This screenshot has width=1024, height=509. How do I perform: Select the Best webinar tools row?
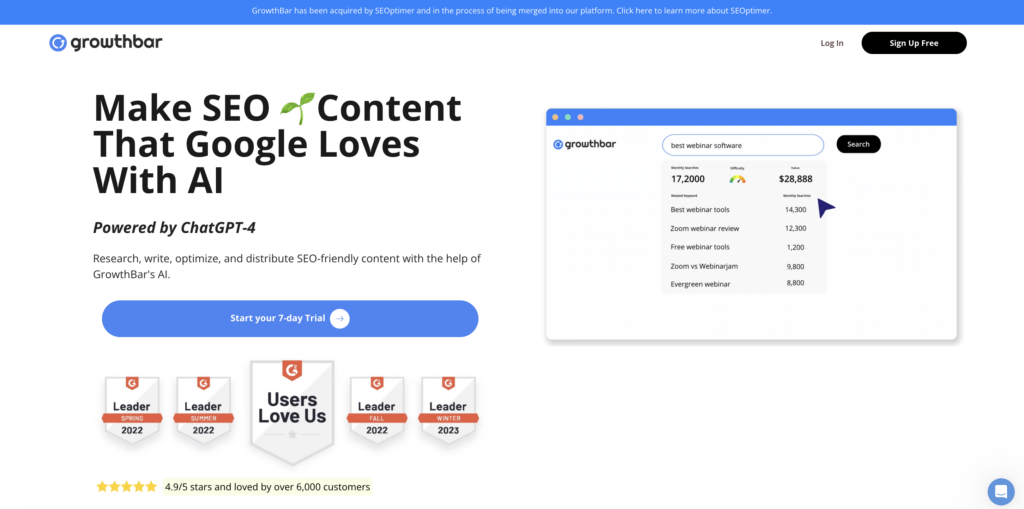(x=743, y=210)
